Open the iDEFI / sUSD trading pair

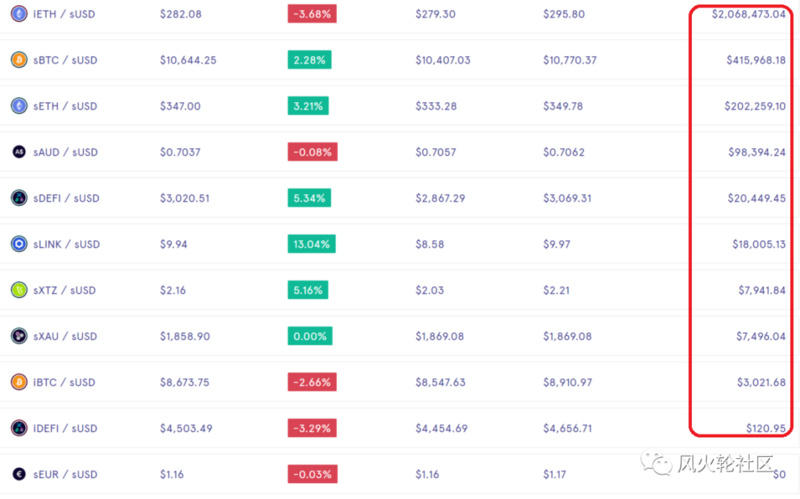[x=65, y=428]
